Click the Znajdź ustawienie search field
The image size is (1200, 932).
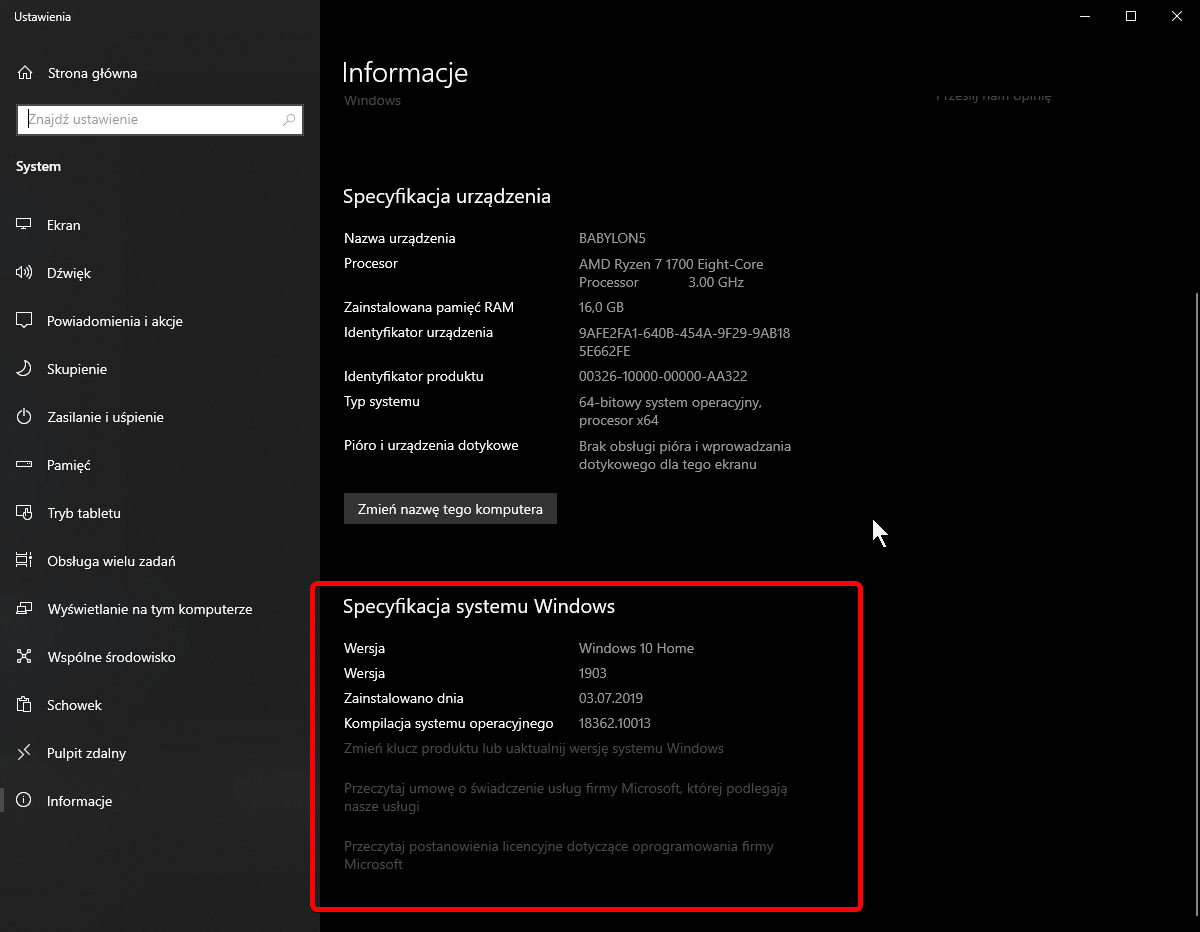pyautogui.click(x=150, y=120)
